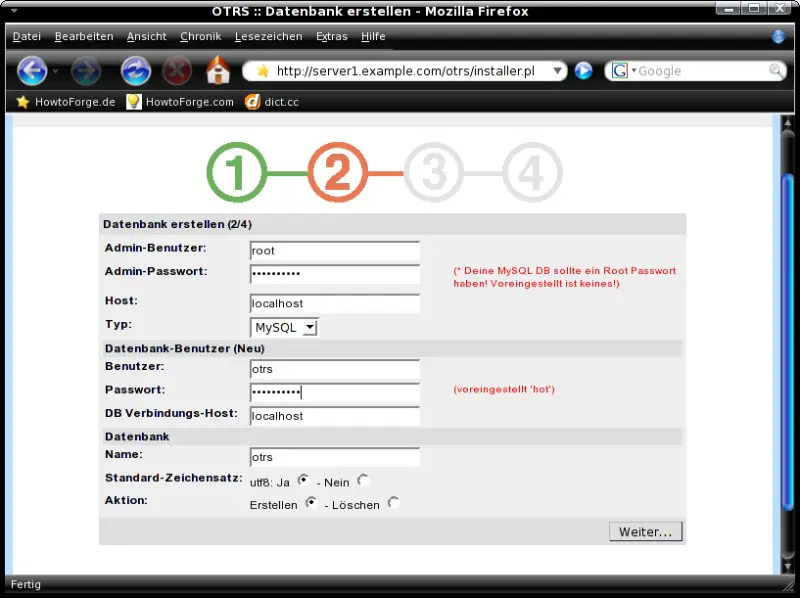Image resolution: width=800 pixels, height=598 pixels.
Task: Open the Extras menu
Action: coord(332,37)
